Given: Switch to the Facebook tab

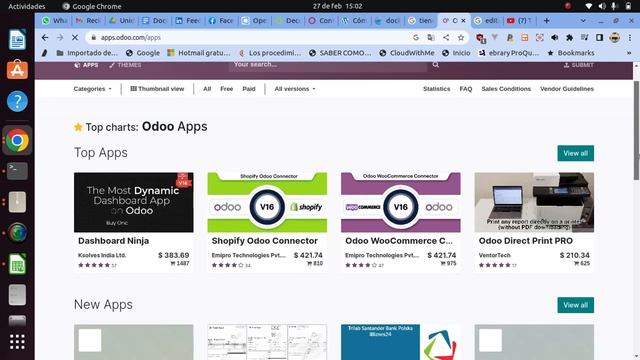Looking at the screenshot, I should [x=221, y=20].
